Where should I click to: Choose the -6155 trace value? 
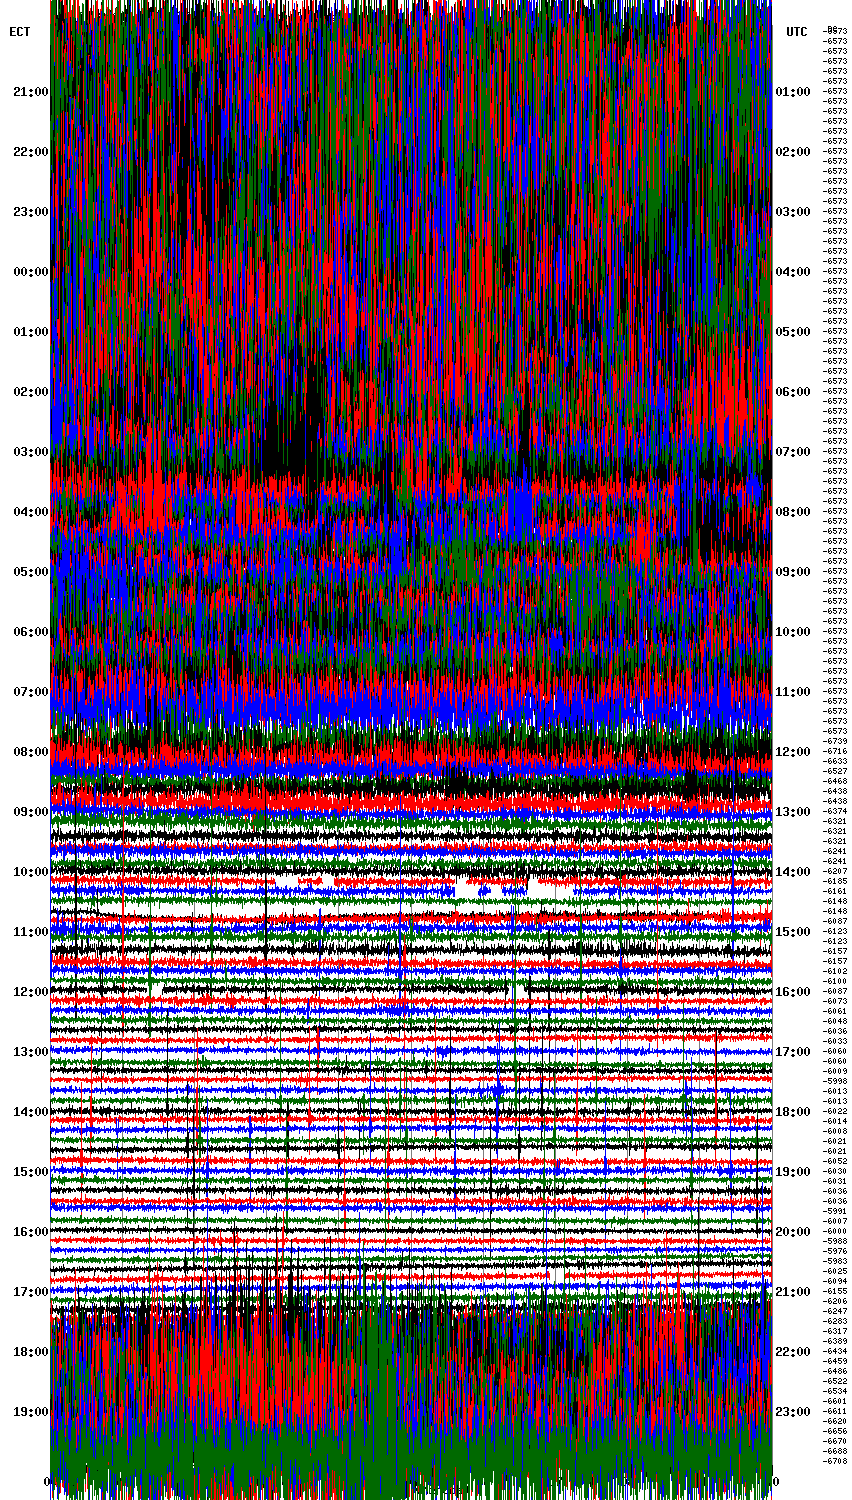coord(835,1291)
